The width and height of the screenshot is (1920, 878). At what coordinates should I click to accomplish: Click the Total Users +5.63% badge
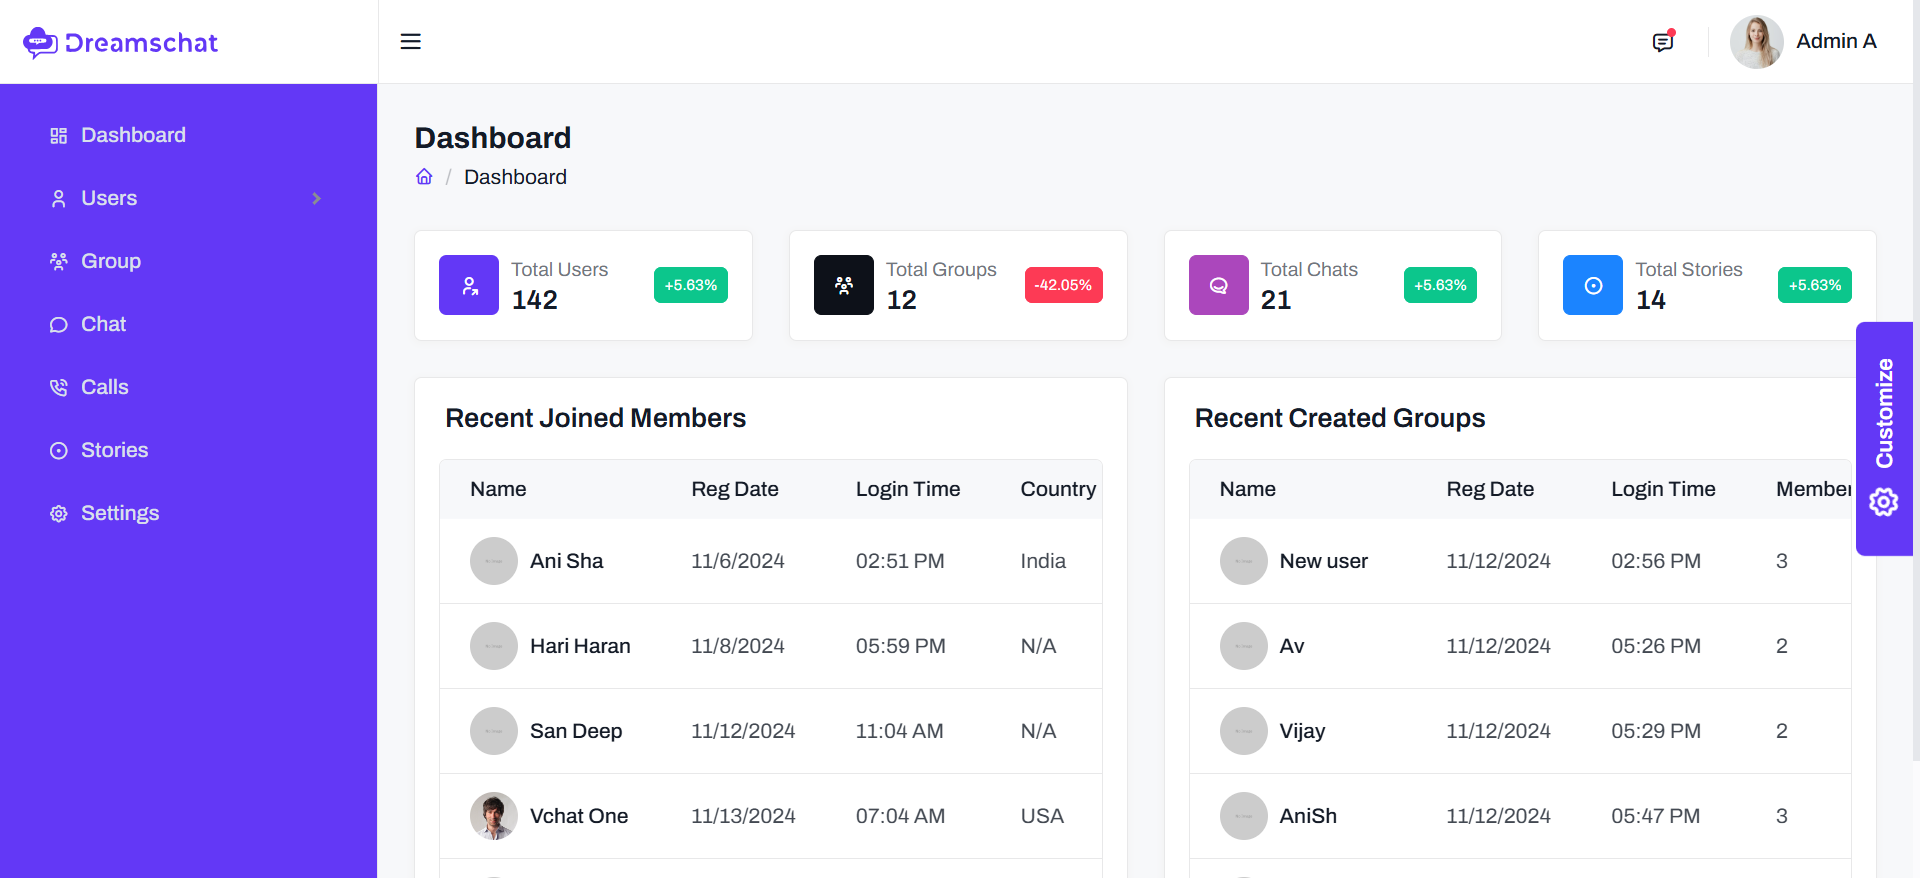[x=691, y=285]
